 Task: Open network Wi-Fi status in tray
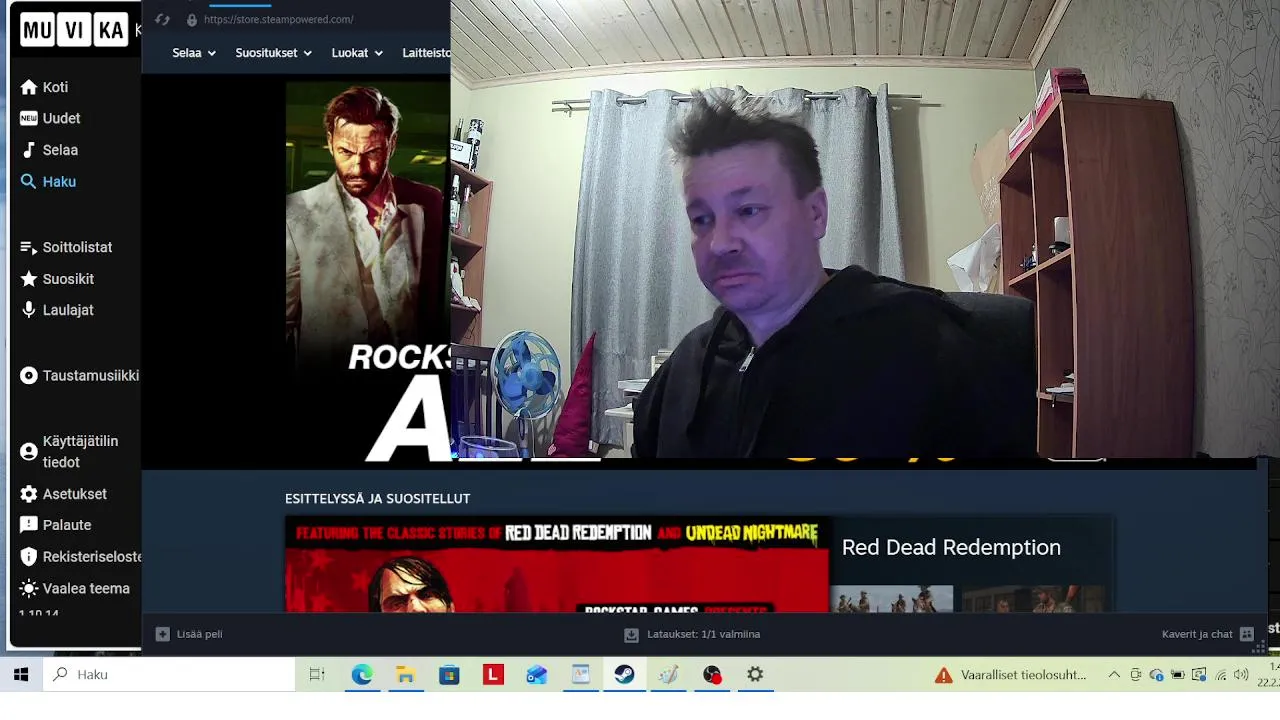(1220, 675)
